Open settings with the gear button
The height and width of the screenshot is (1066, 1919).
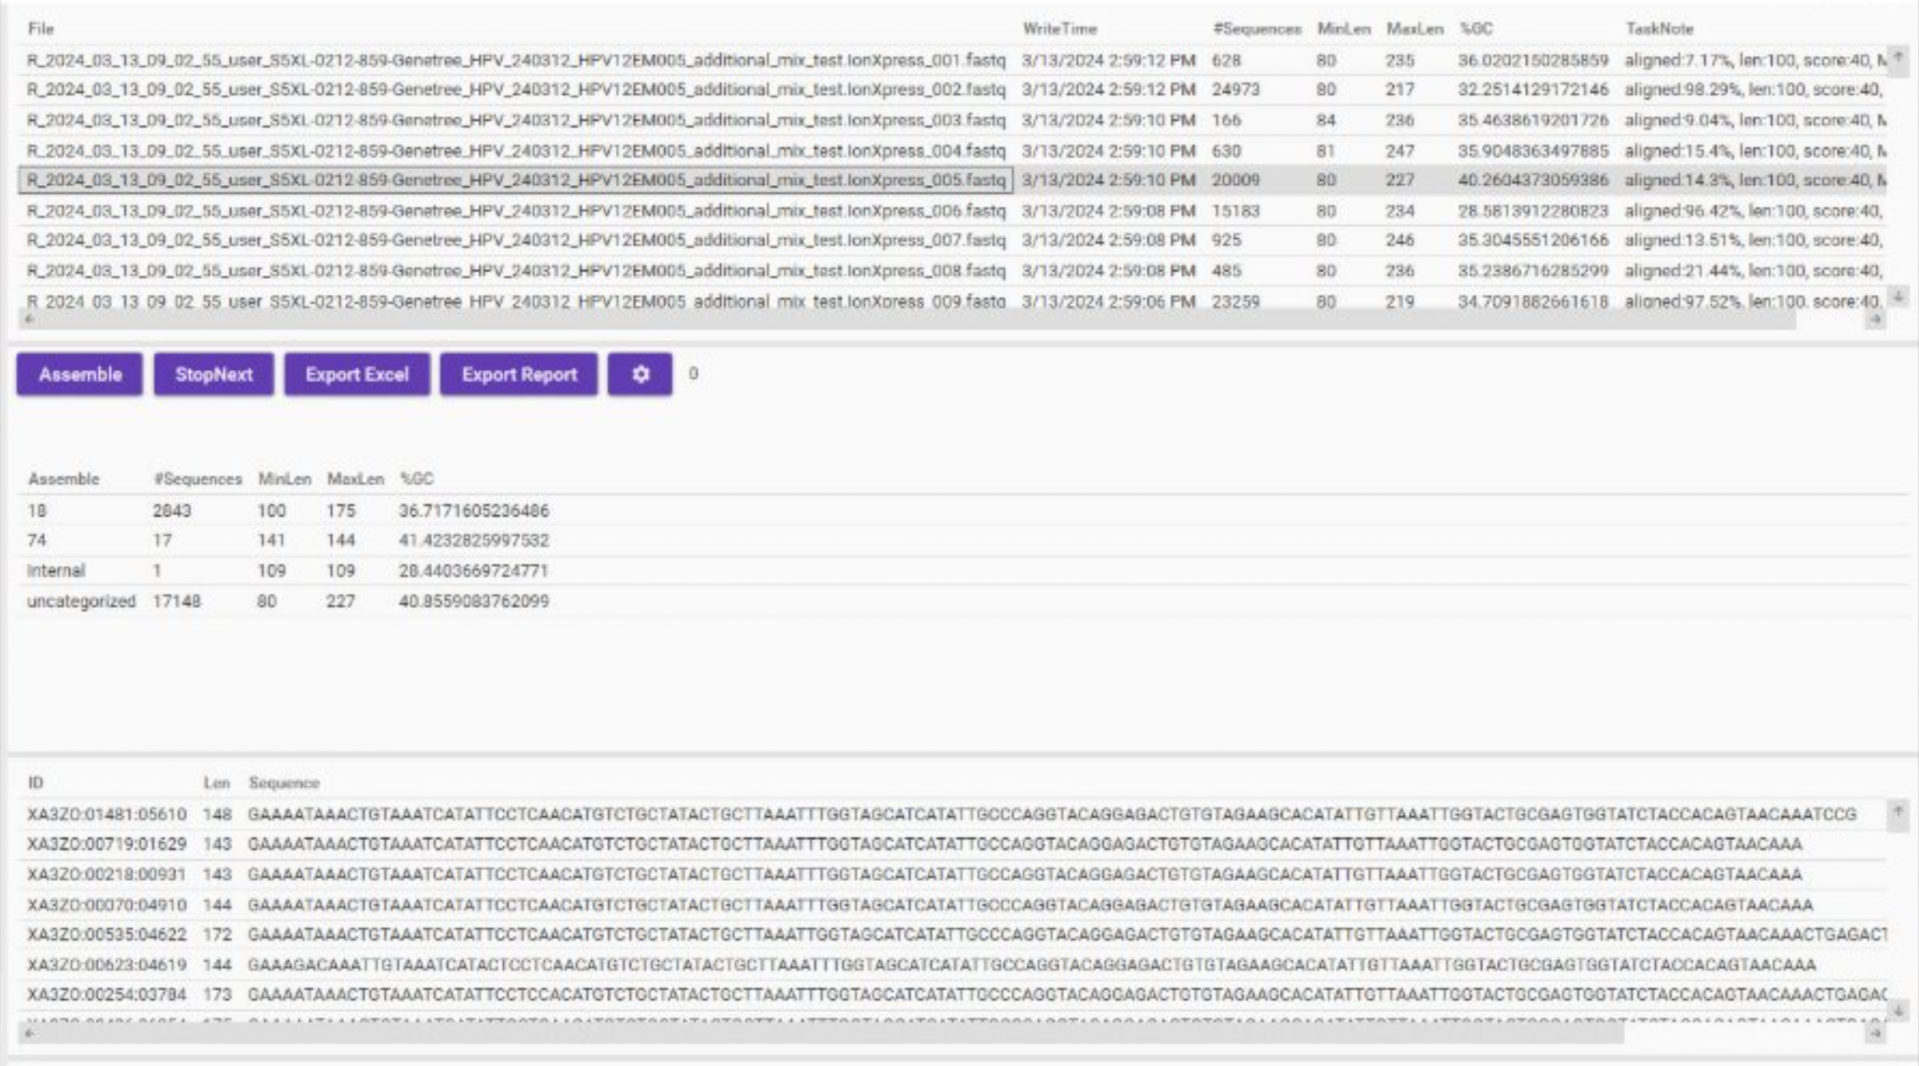(x=640, y=374)
